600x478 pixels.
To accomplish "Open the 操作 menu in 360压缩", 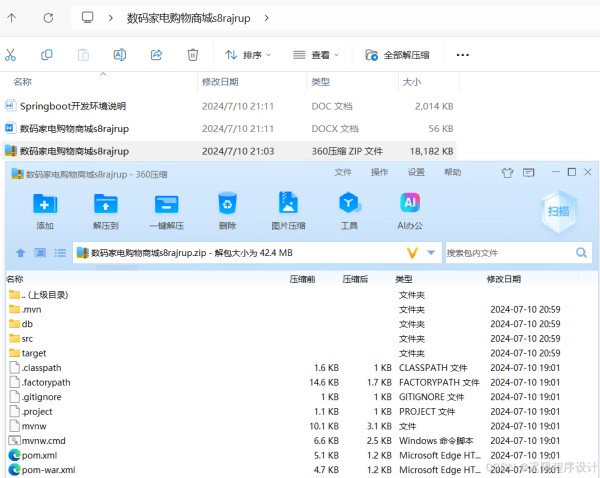I will (x=380, y=172).
